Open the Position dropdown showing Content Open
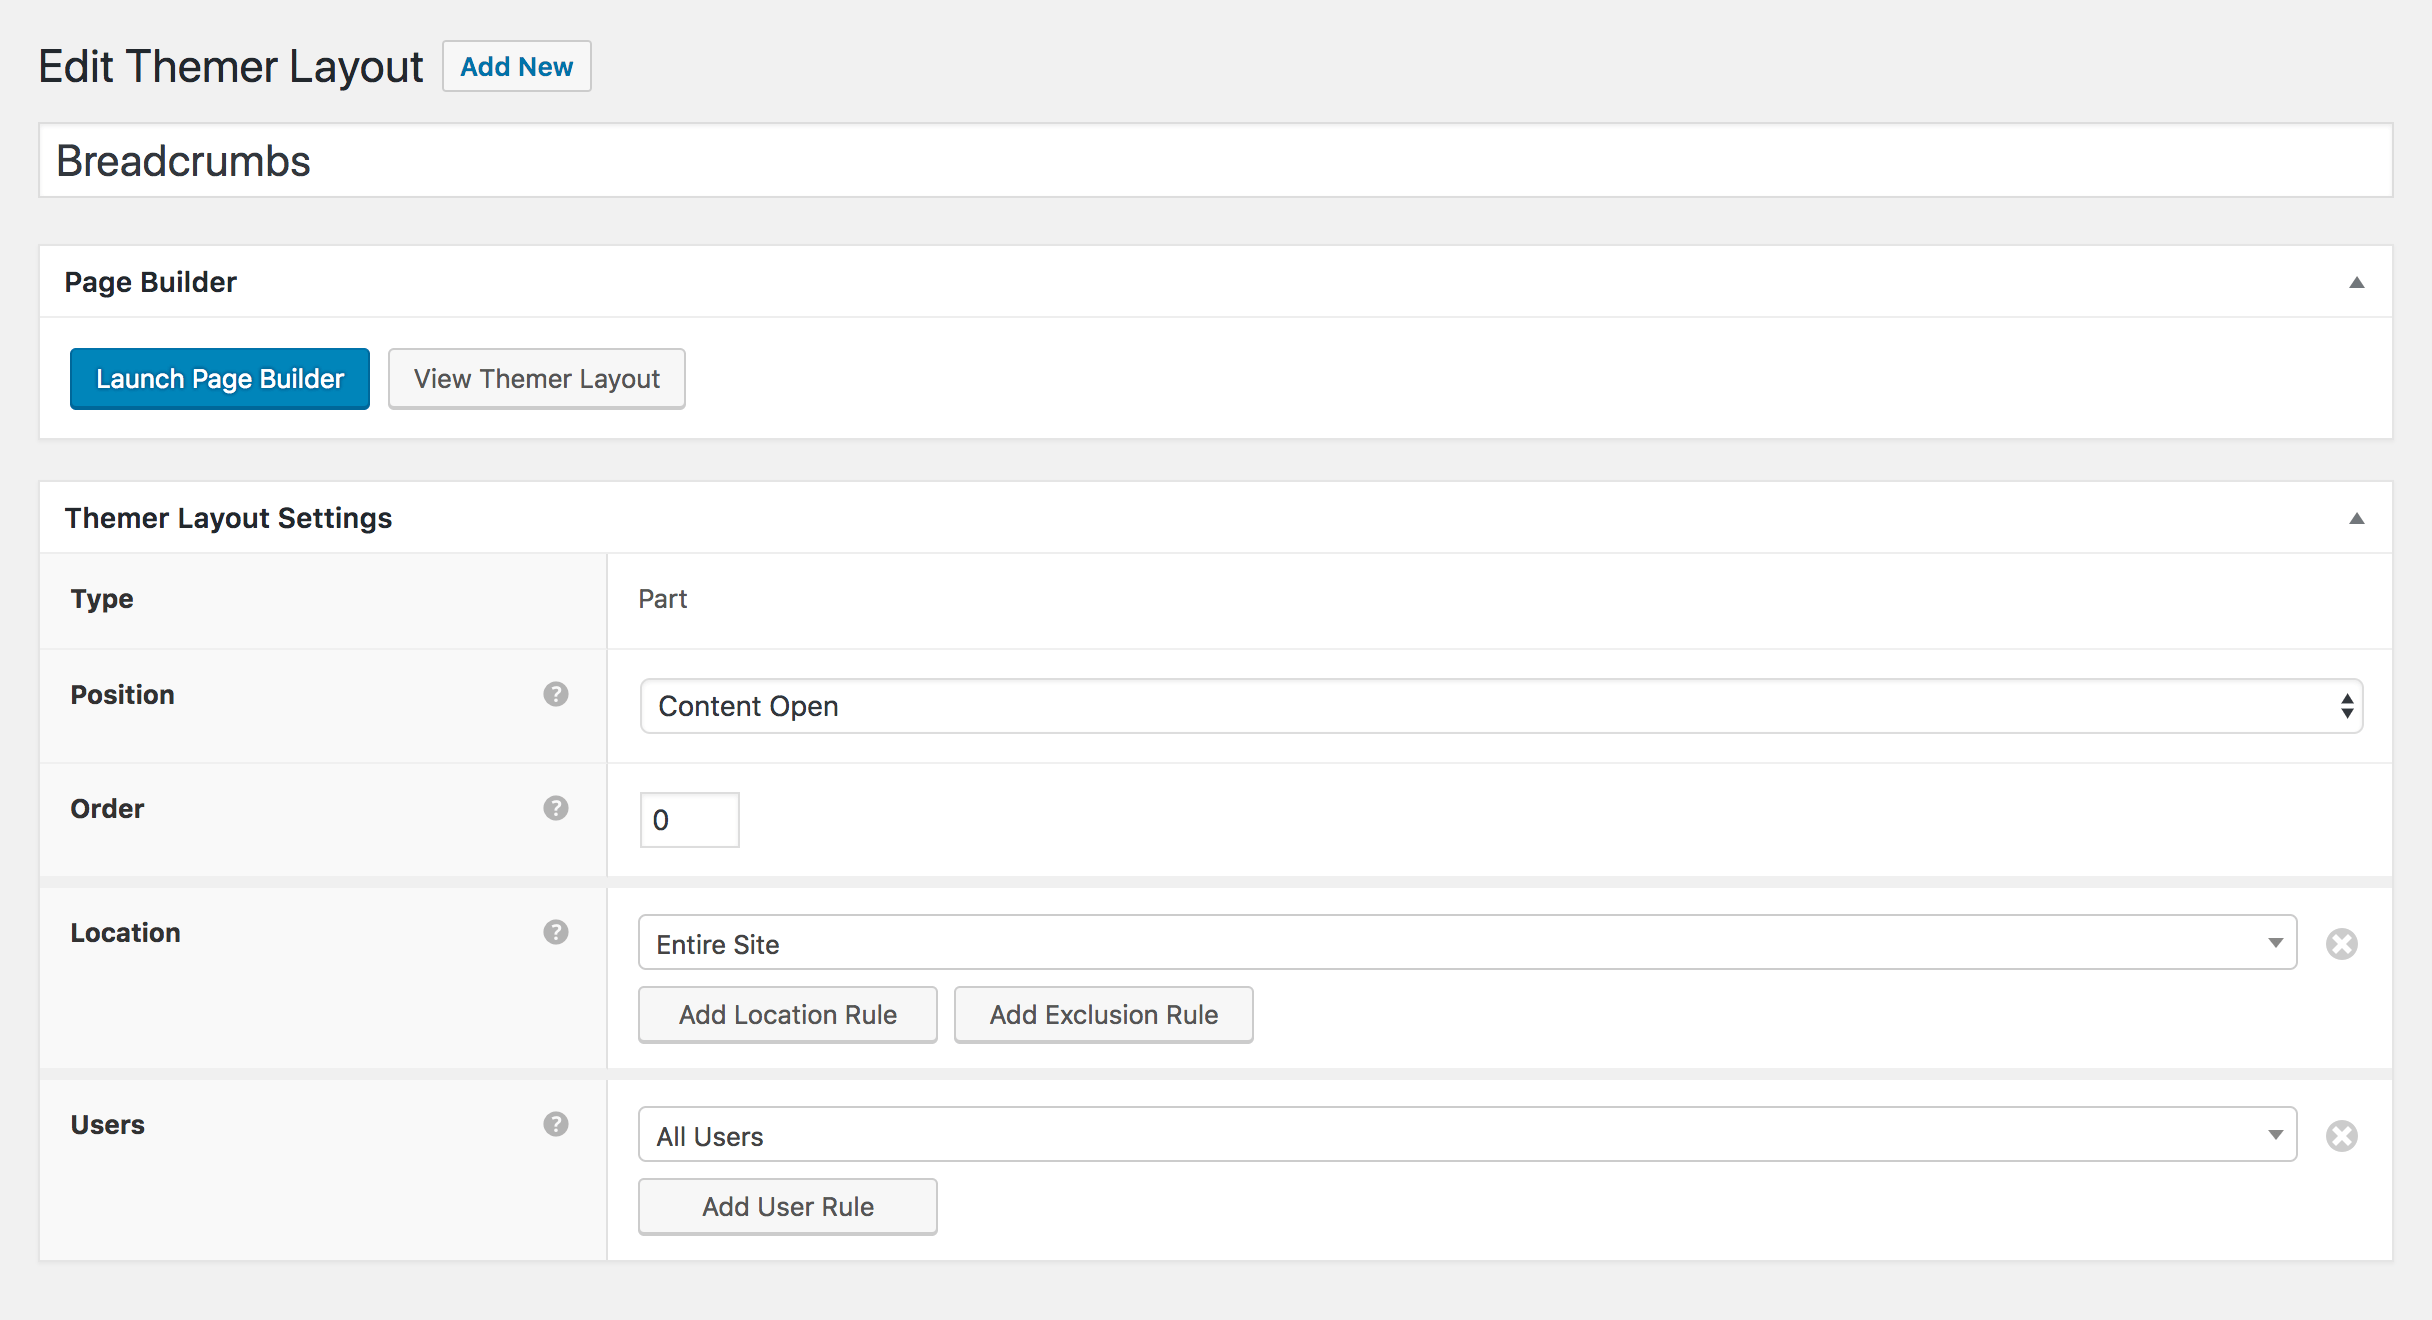 1500,706
